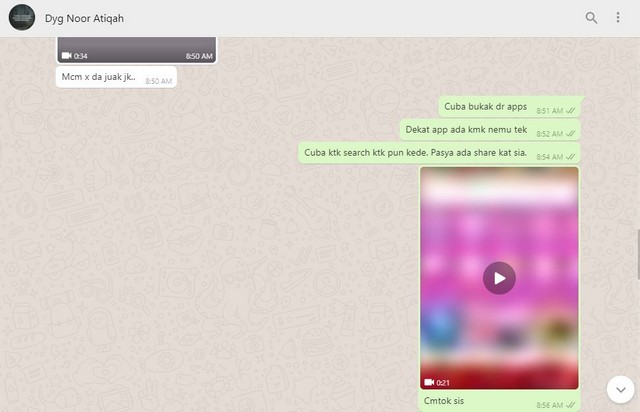Open the three-dot chat menu
This screenshot has height=412, width=640.
618,18
